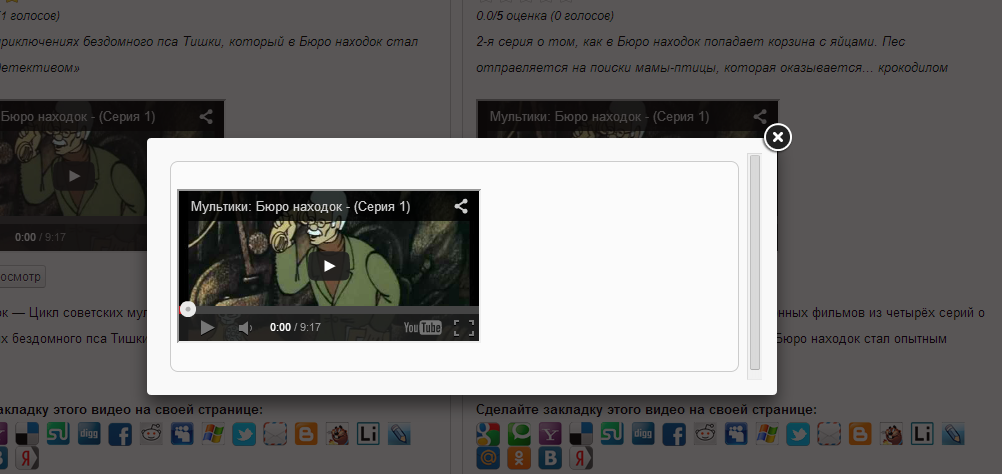Click the small play icon in the popup player control bar
This screenshot has width=1002, height=474.
click(x=207, y=328)
